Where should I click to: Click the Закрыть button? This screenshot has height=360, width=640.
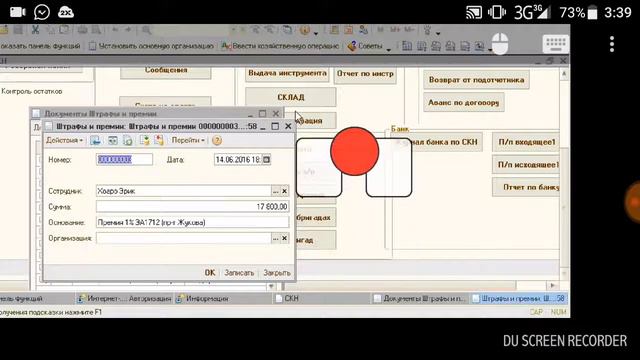277,273
